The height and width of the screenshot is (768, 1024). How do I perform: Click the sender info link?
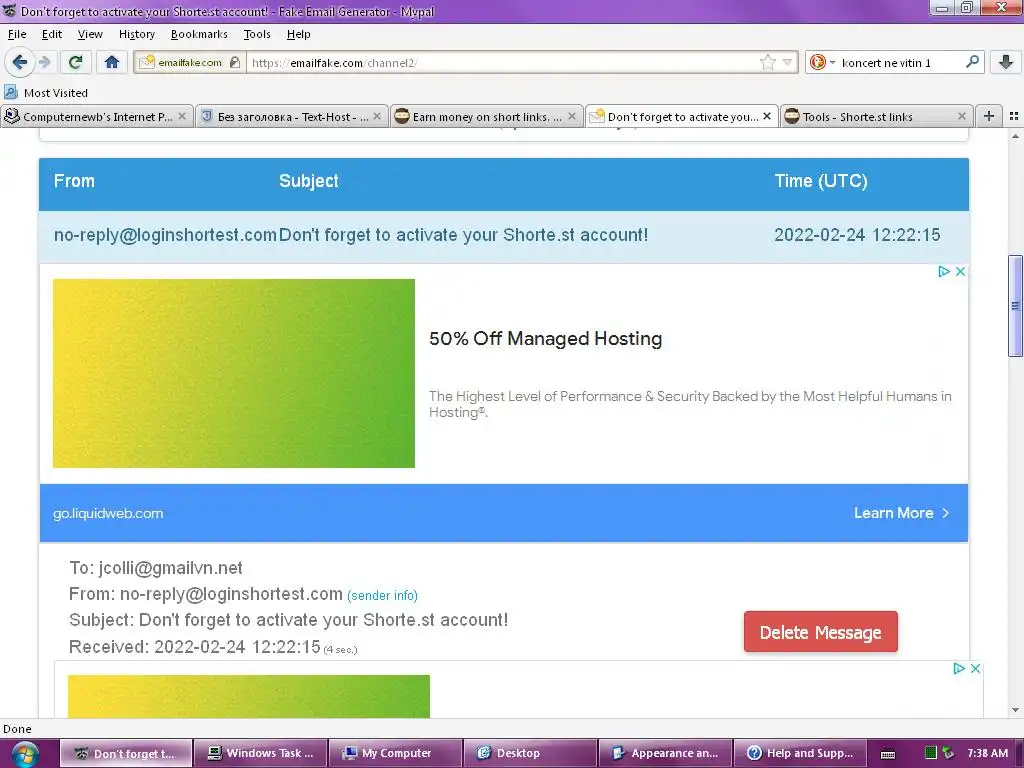pos(382,596)
